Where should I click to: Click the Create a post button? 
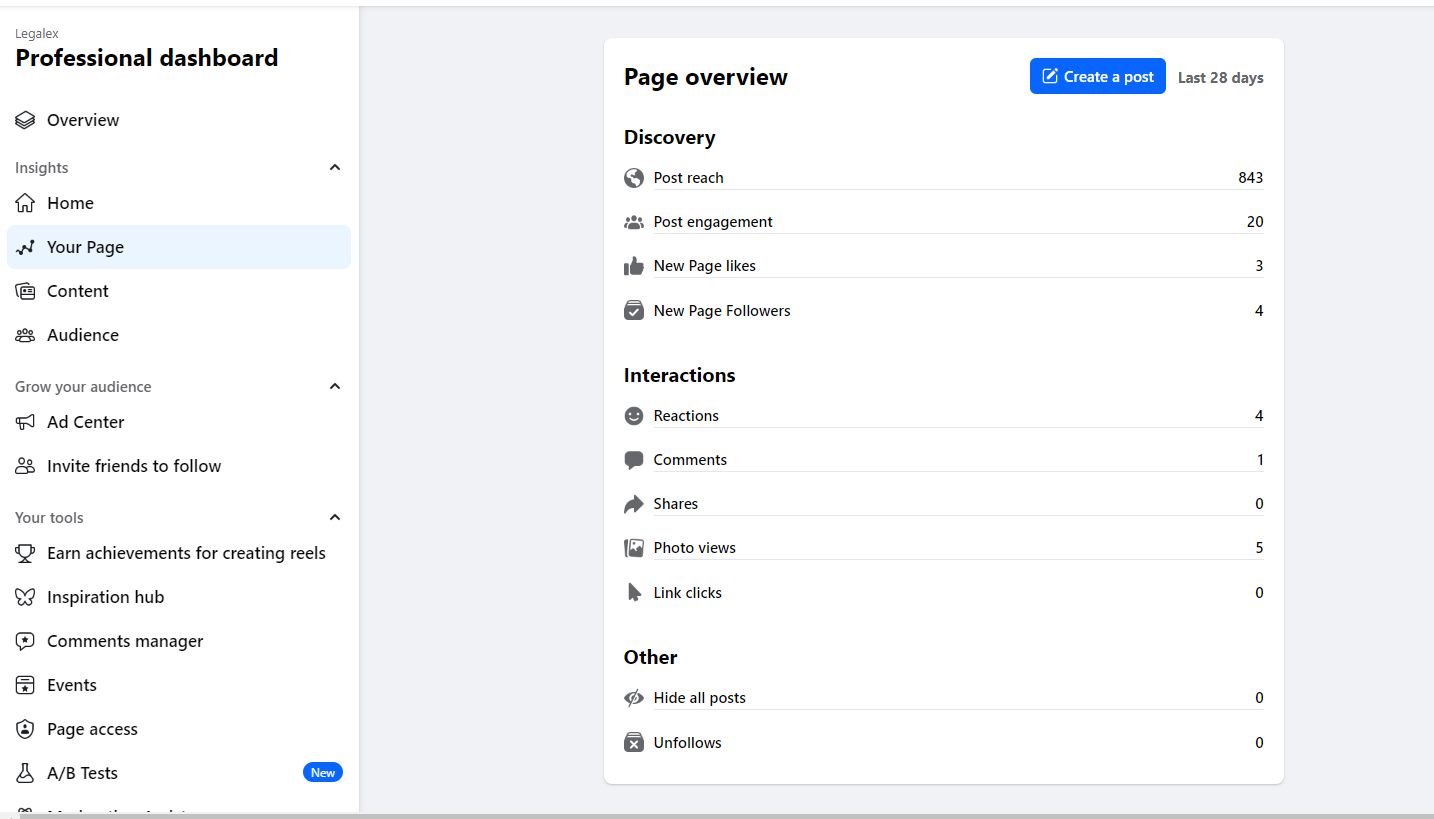click(1097, 77)
